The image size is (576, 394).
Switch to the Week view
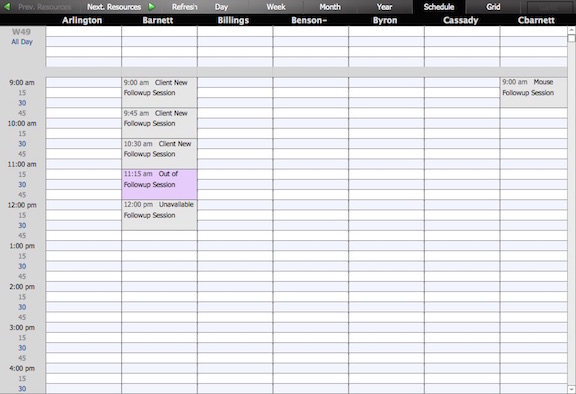(276, 7)
